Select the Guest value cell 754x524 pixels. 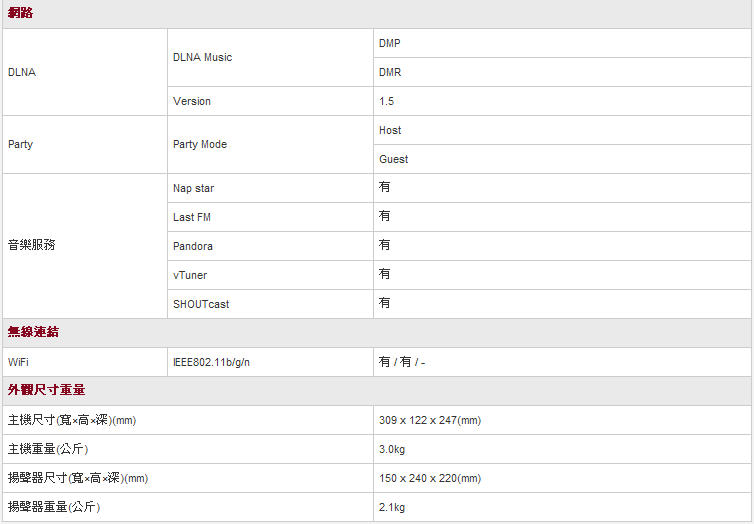pos(393,159)
